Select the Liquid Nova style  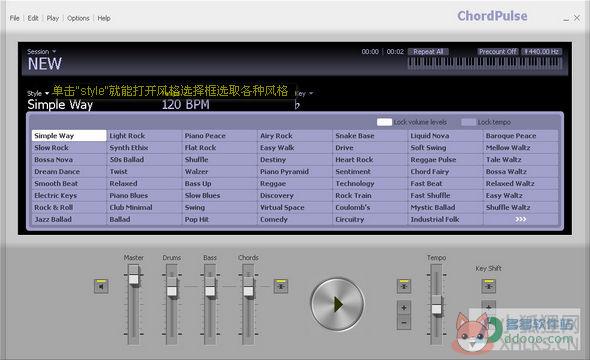tap(445, 136)
